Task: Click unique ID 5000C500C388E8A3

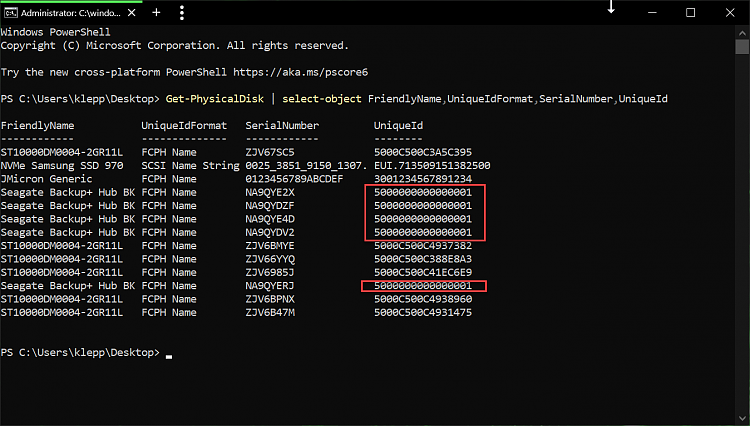Action: click(x=423, y=260)
